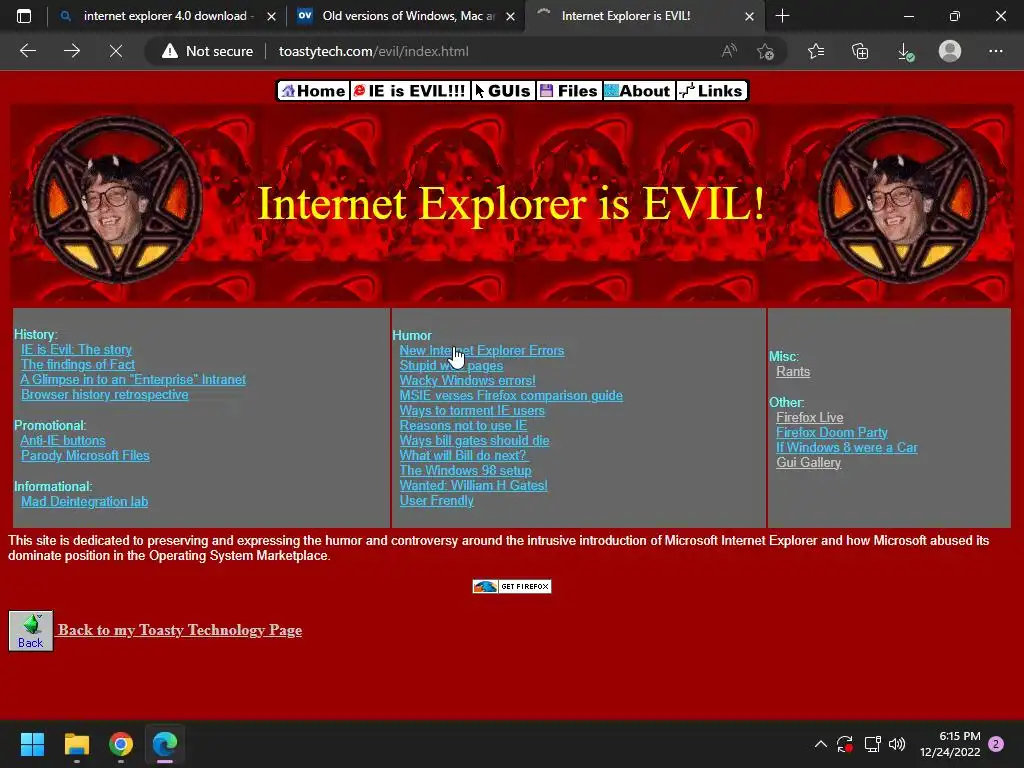Open 'Stupid web pages' link
This screenshot has height=768, width=1024.
(x=451, y=366)
